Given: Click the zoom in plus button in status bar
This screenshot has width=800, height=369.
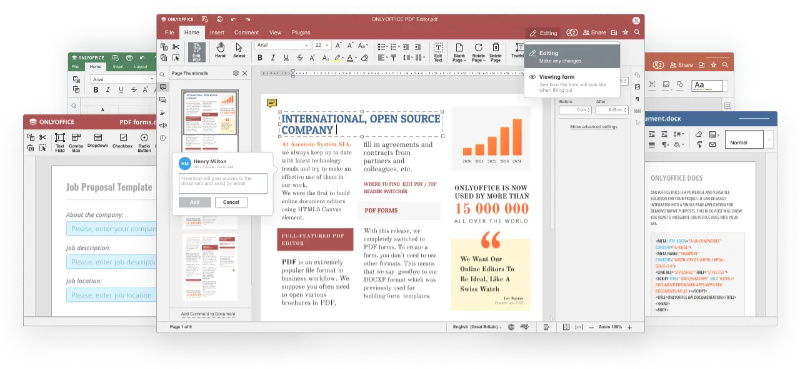Looking at the screenshot, I should [630, 327].
